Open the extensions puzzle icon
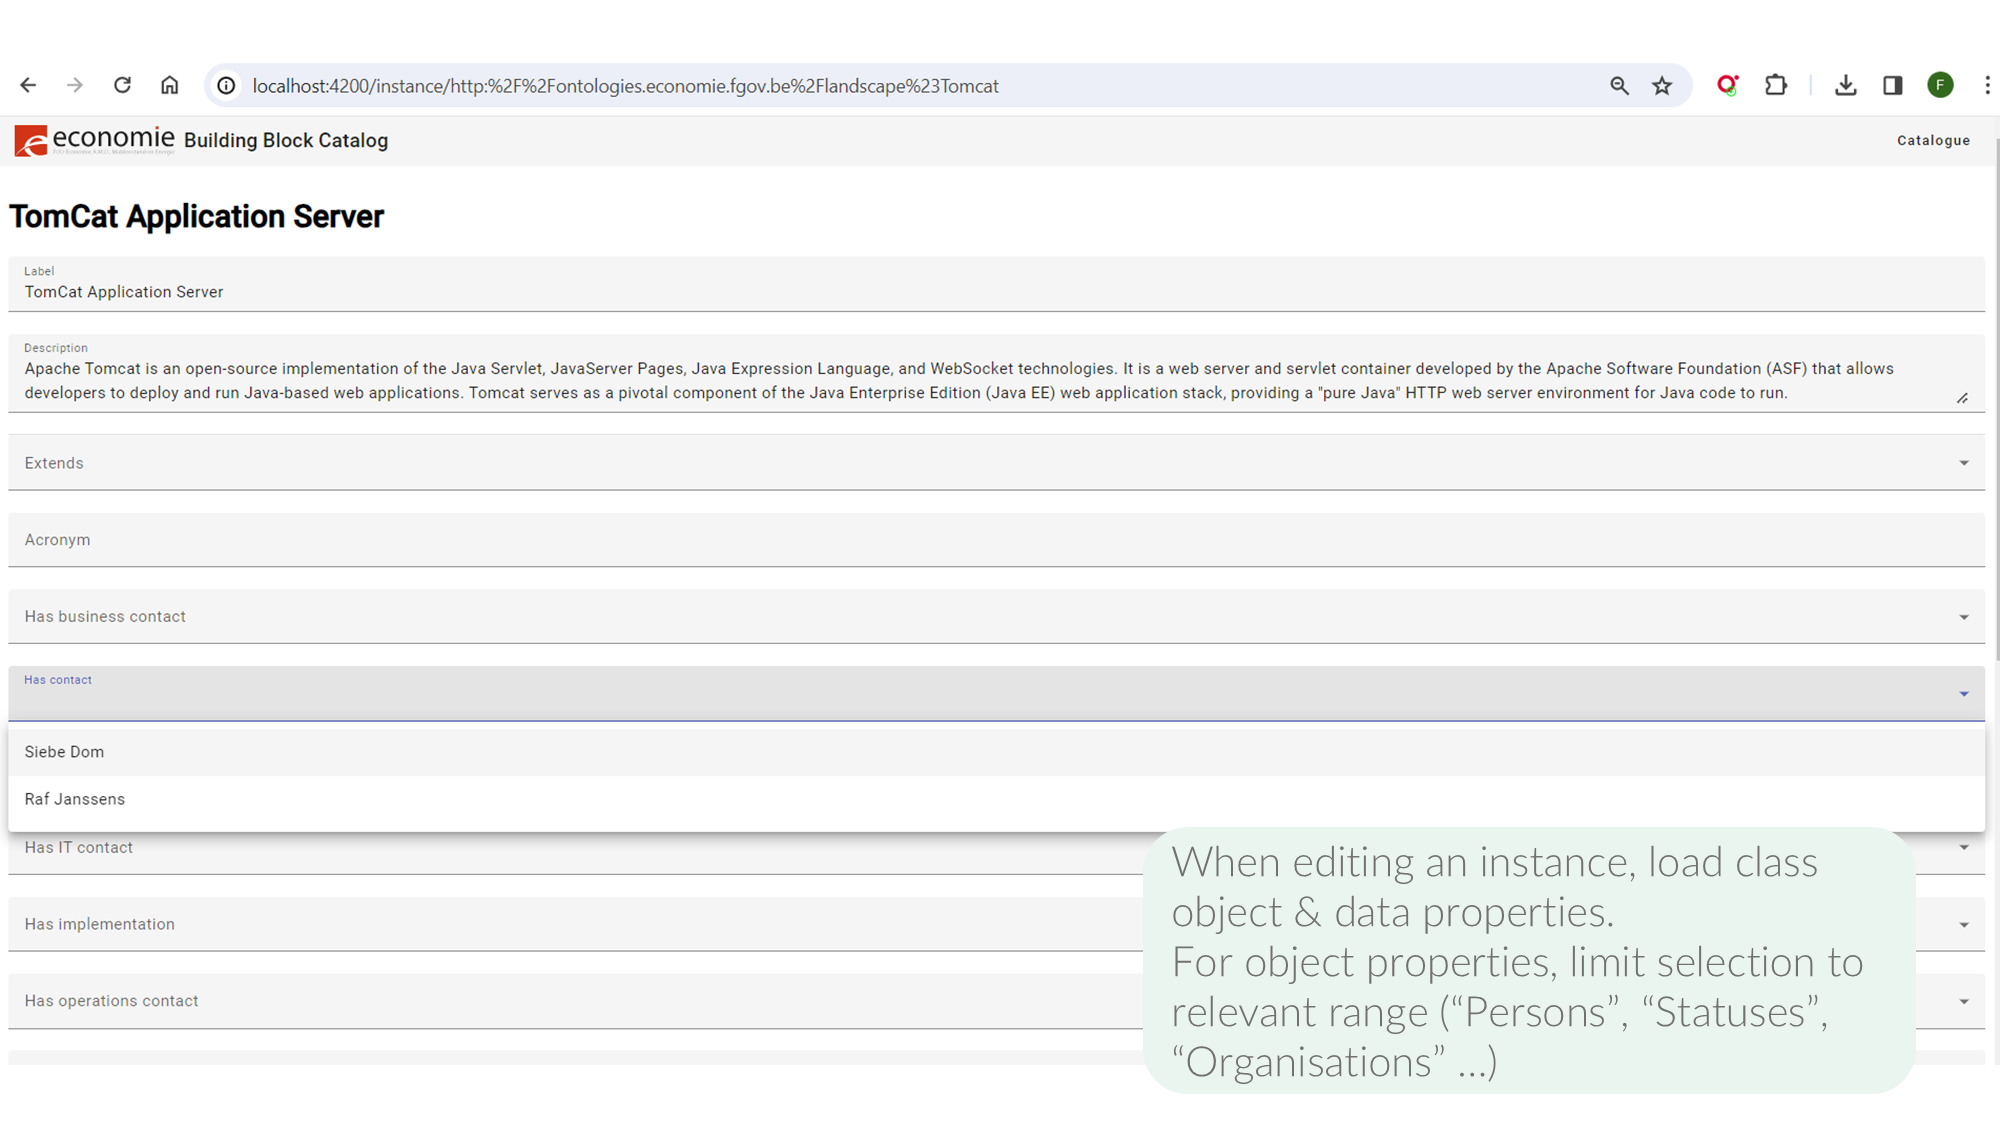The height and width of the screenshot is (1125, 2000). click(x=1776, y=86)
